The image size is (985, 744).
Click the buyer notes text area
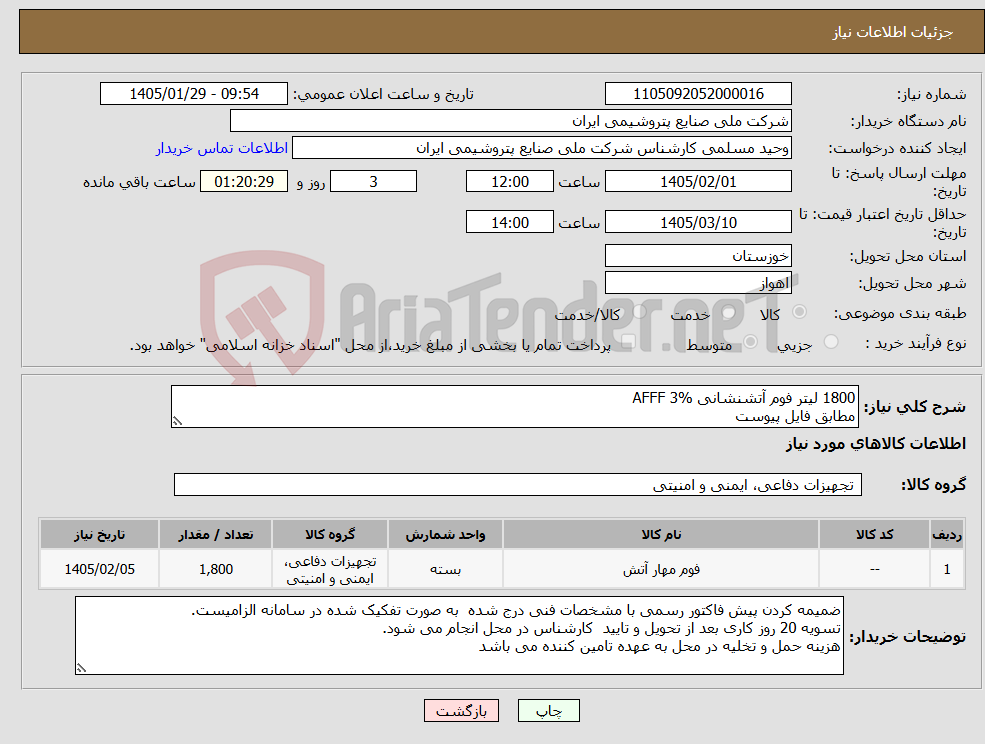[x=459, y=636]
